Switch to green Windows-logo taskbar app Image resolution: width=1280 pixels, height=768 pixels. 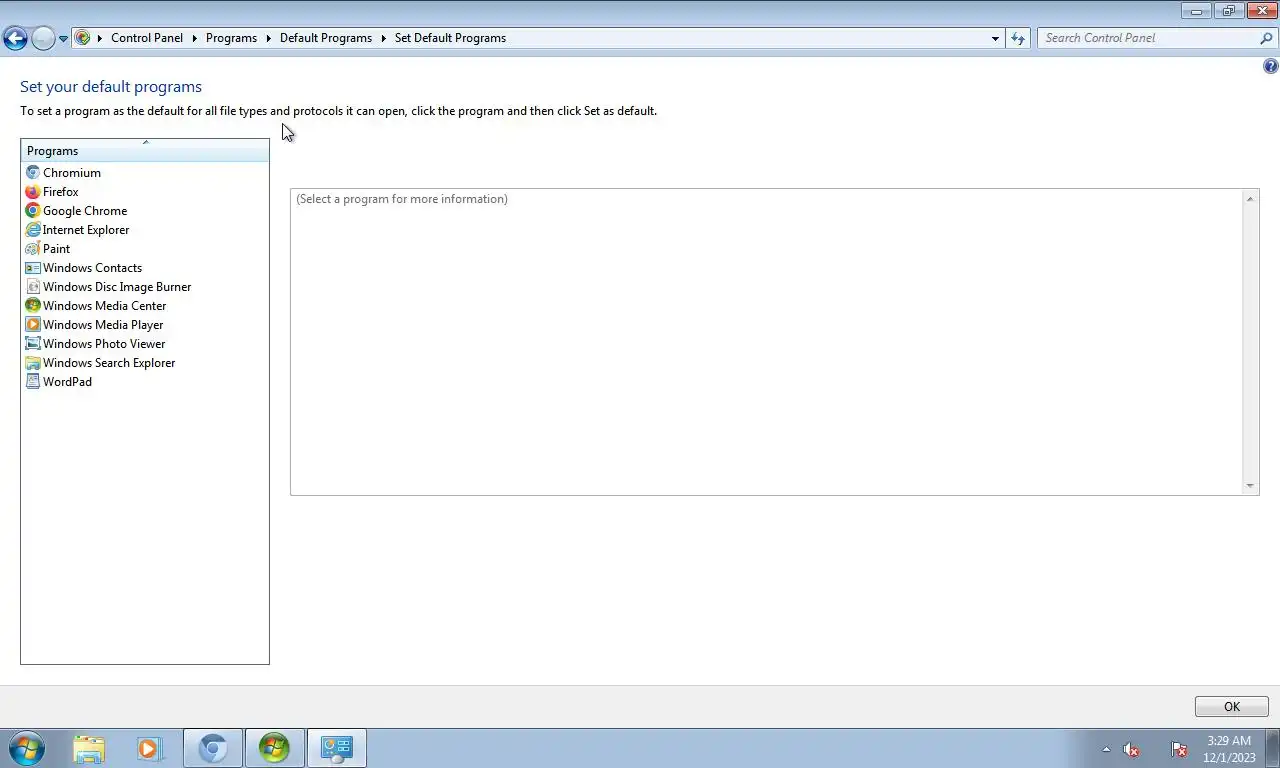click(x=274, y=748)
